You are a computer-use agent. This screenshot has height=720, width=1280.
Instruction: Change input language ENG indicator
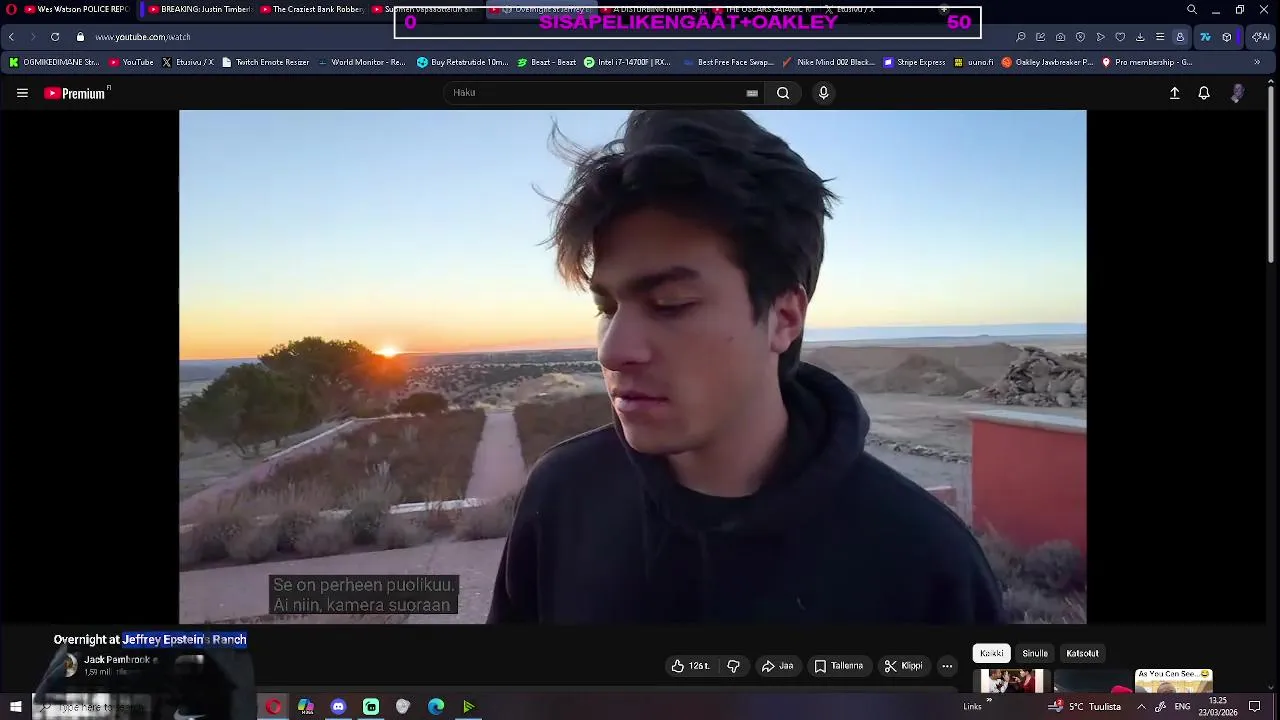point(1182,707)
